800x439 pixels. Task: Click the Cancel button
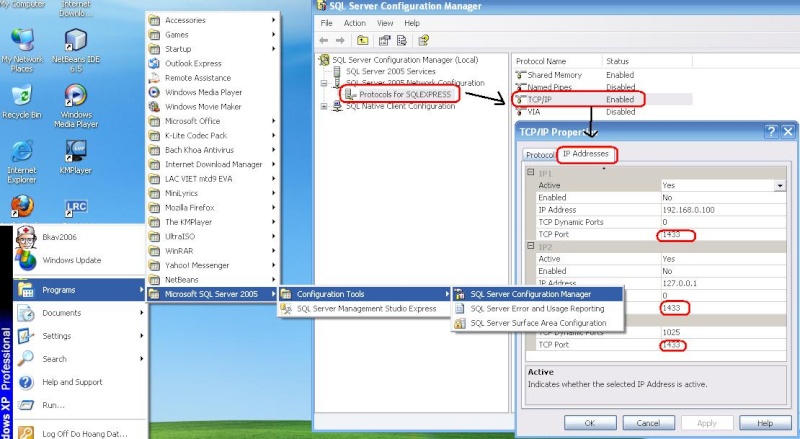648,423
